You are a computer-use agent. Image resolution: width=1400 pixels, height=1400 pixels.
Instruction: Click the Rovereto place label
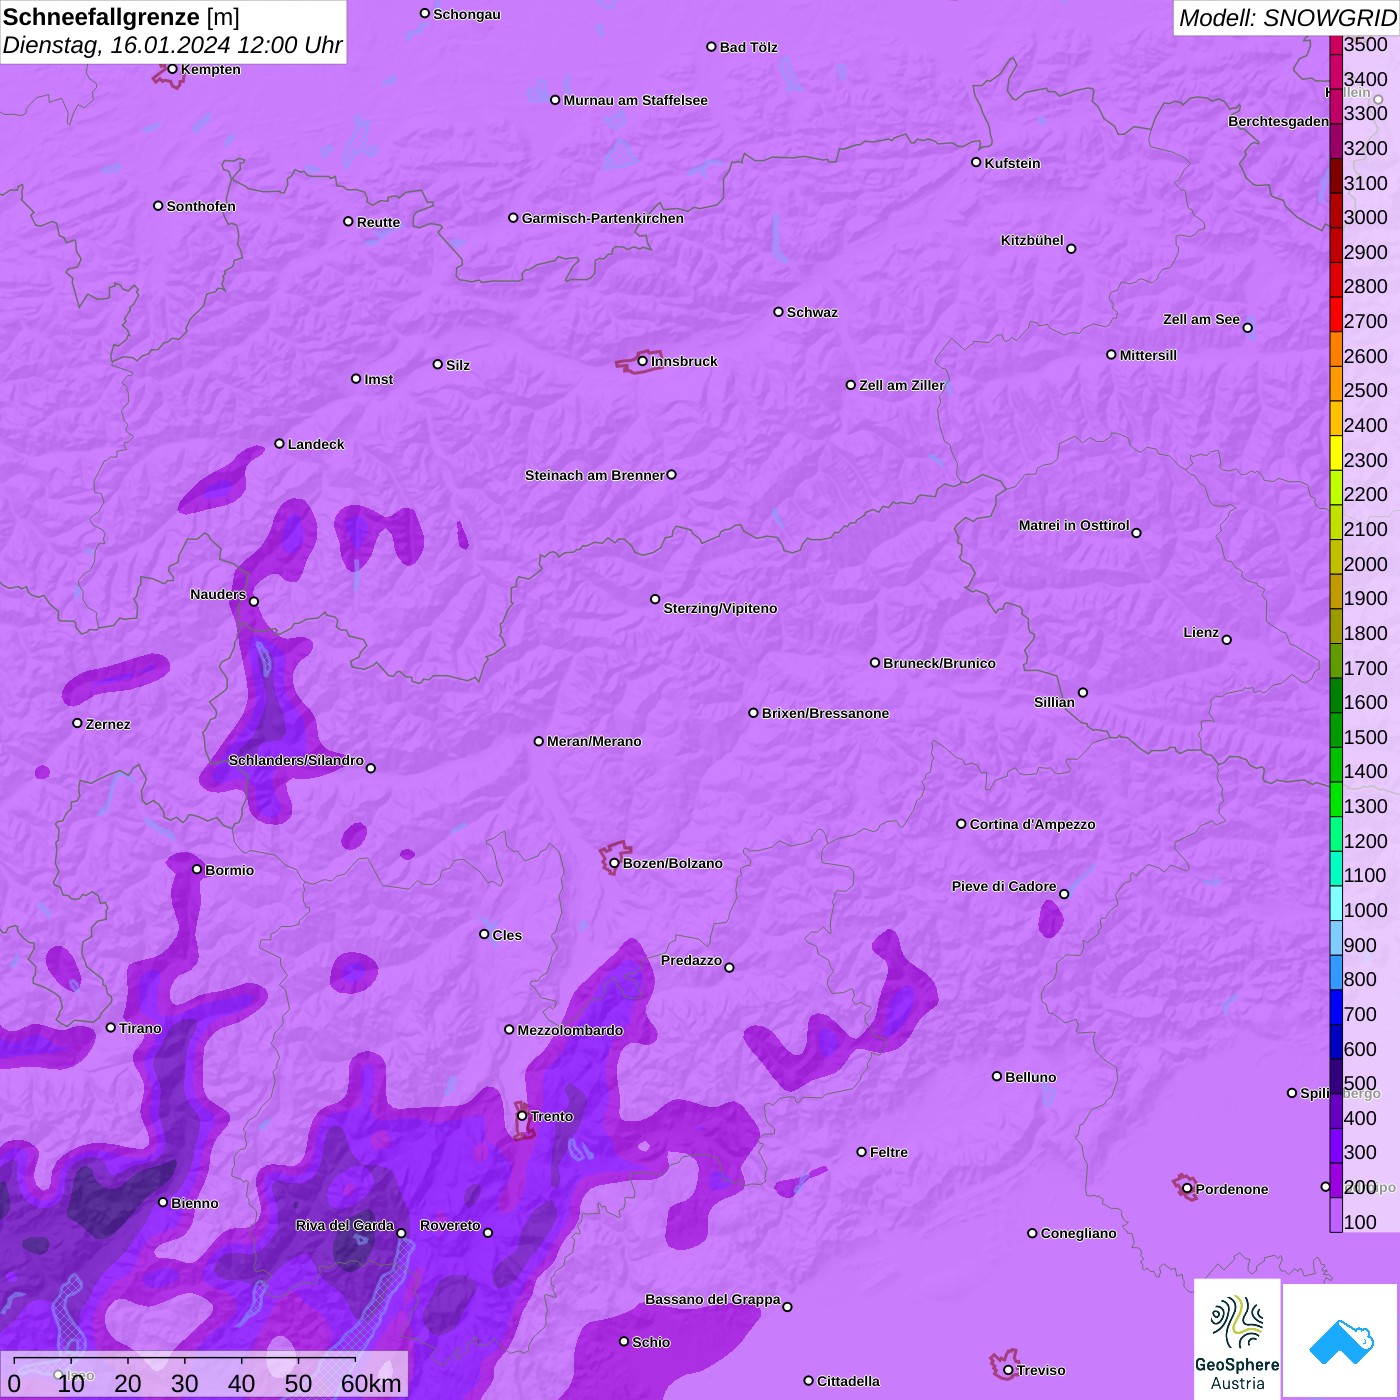tap(450, 1225)
